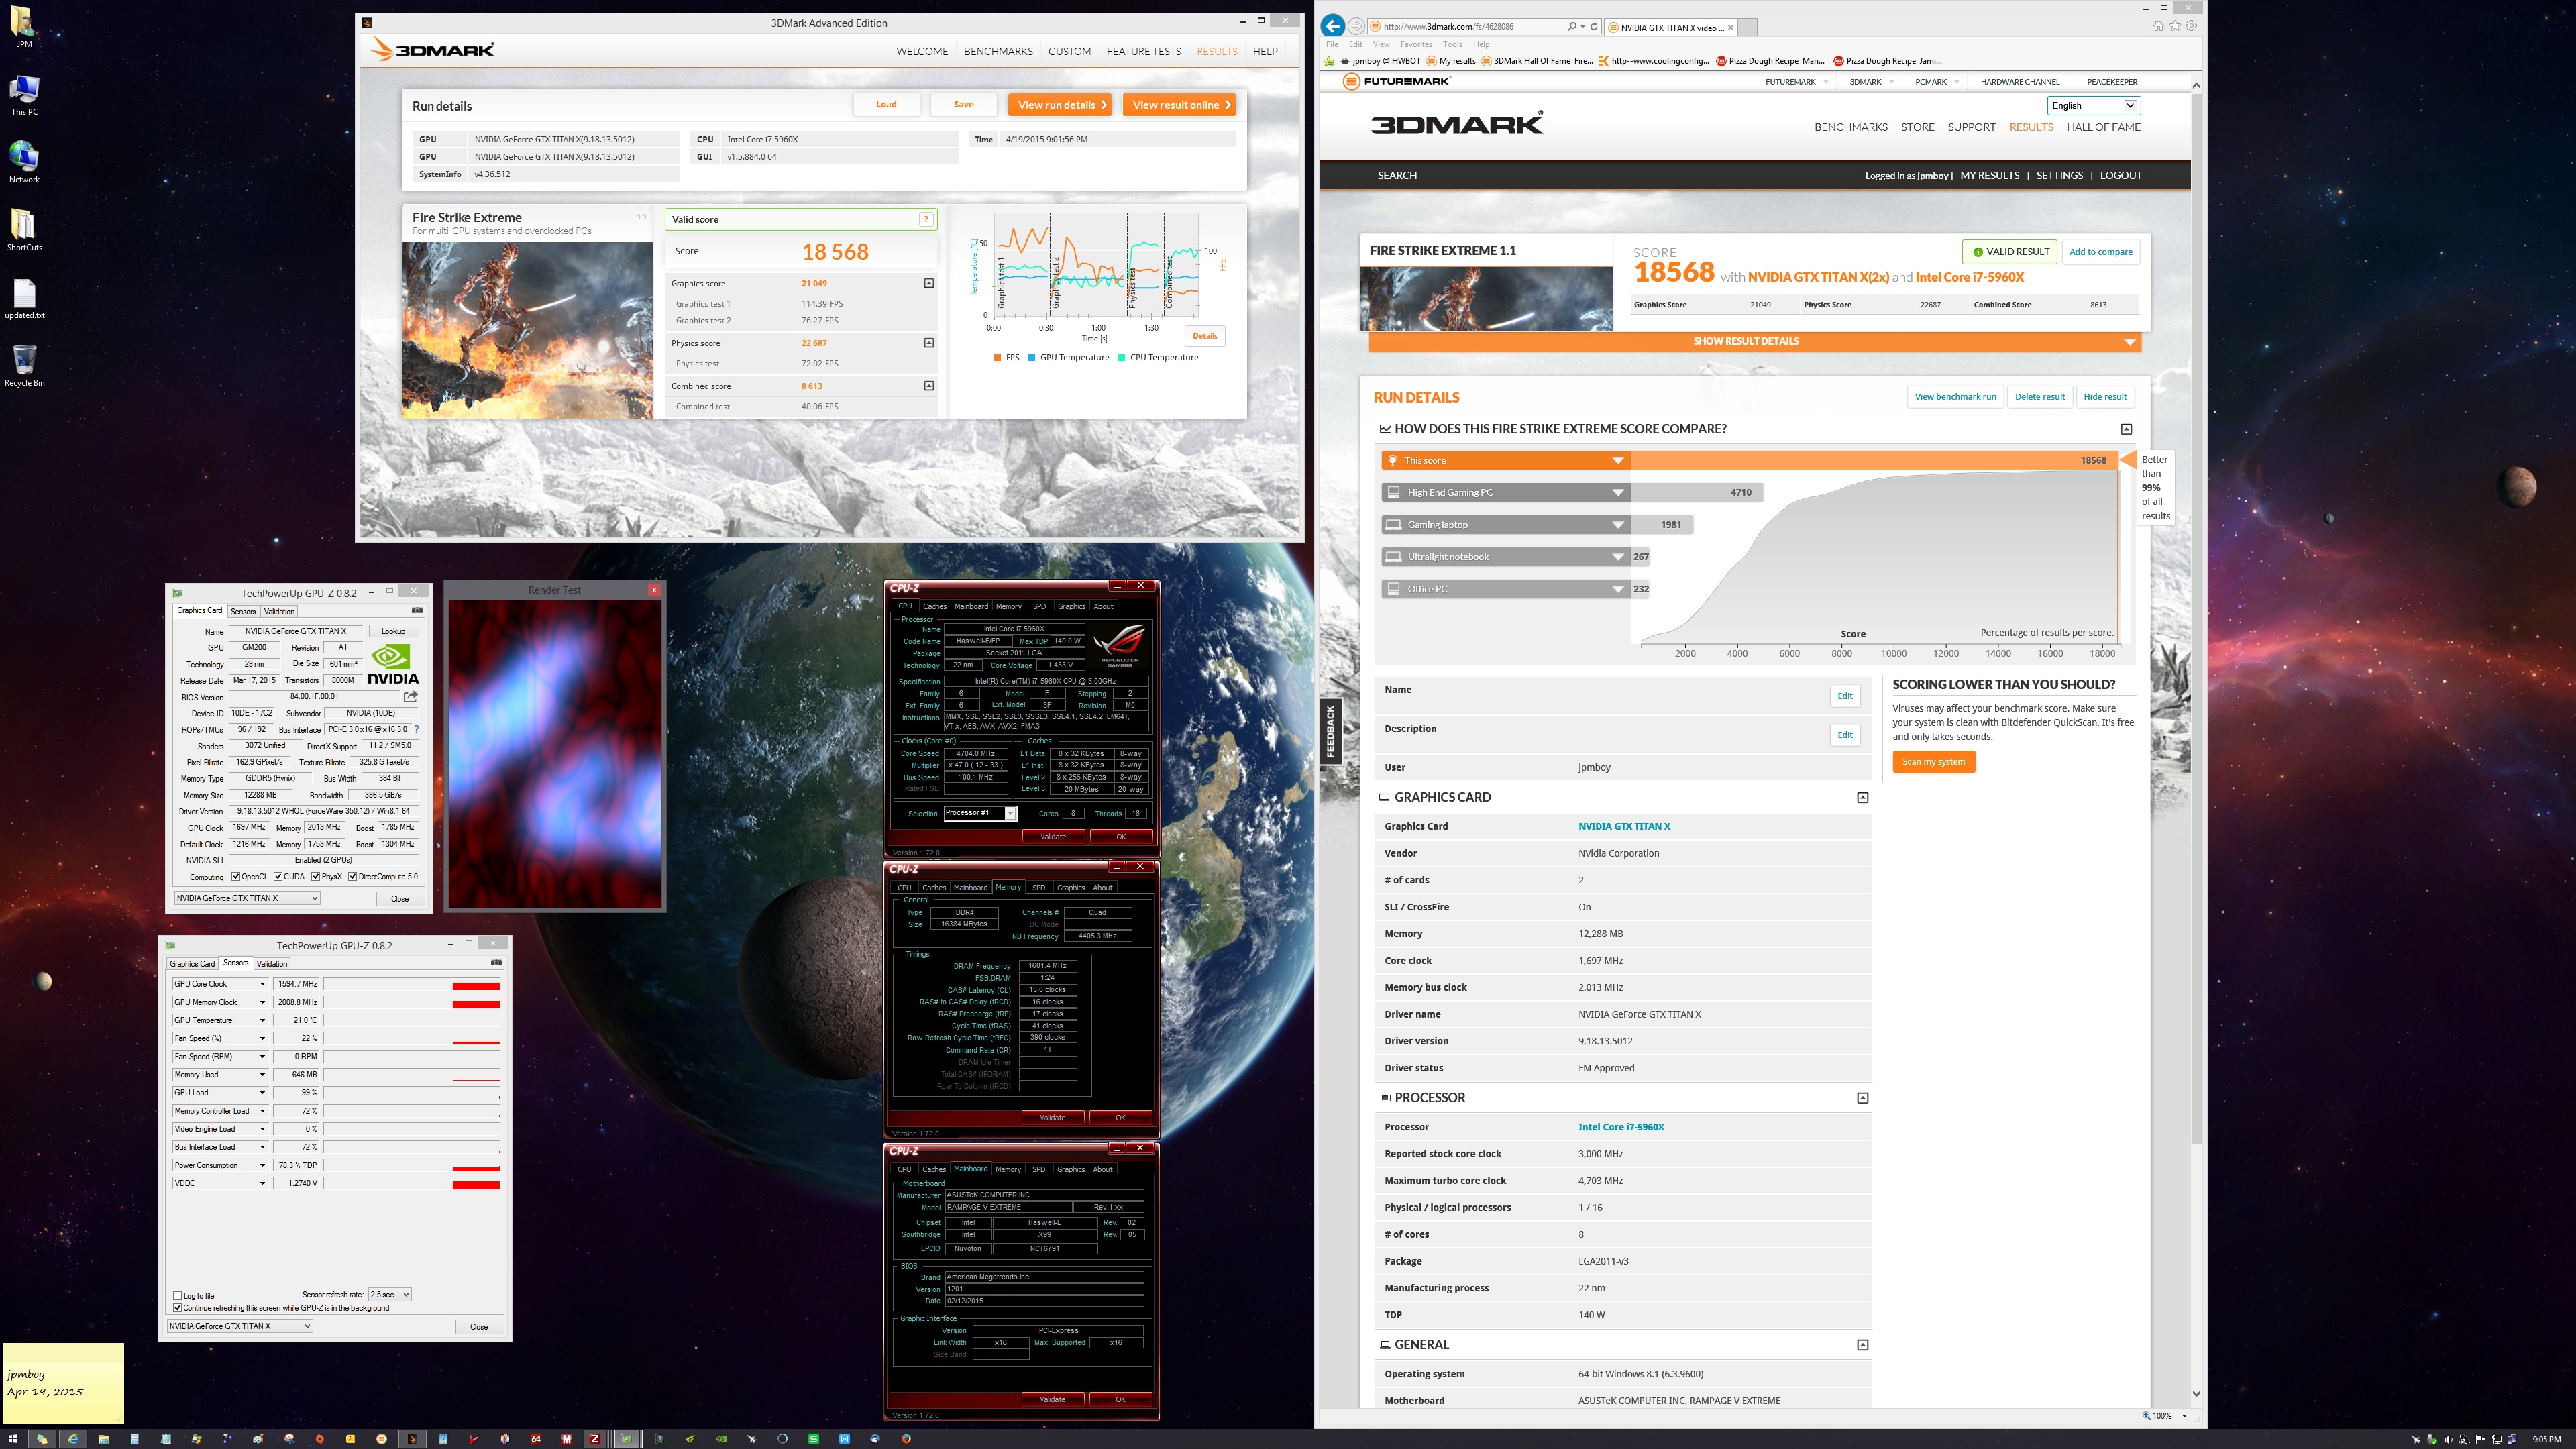The width and height of the screenshot is (2576, 1449).
Task: Enable the Log to file checkbox
Action: pos(178,1295)
